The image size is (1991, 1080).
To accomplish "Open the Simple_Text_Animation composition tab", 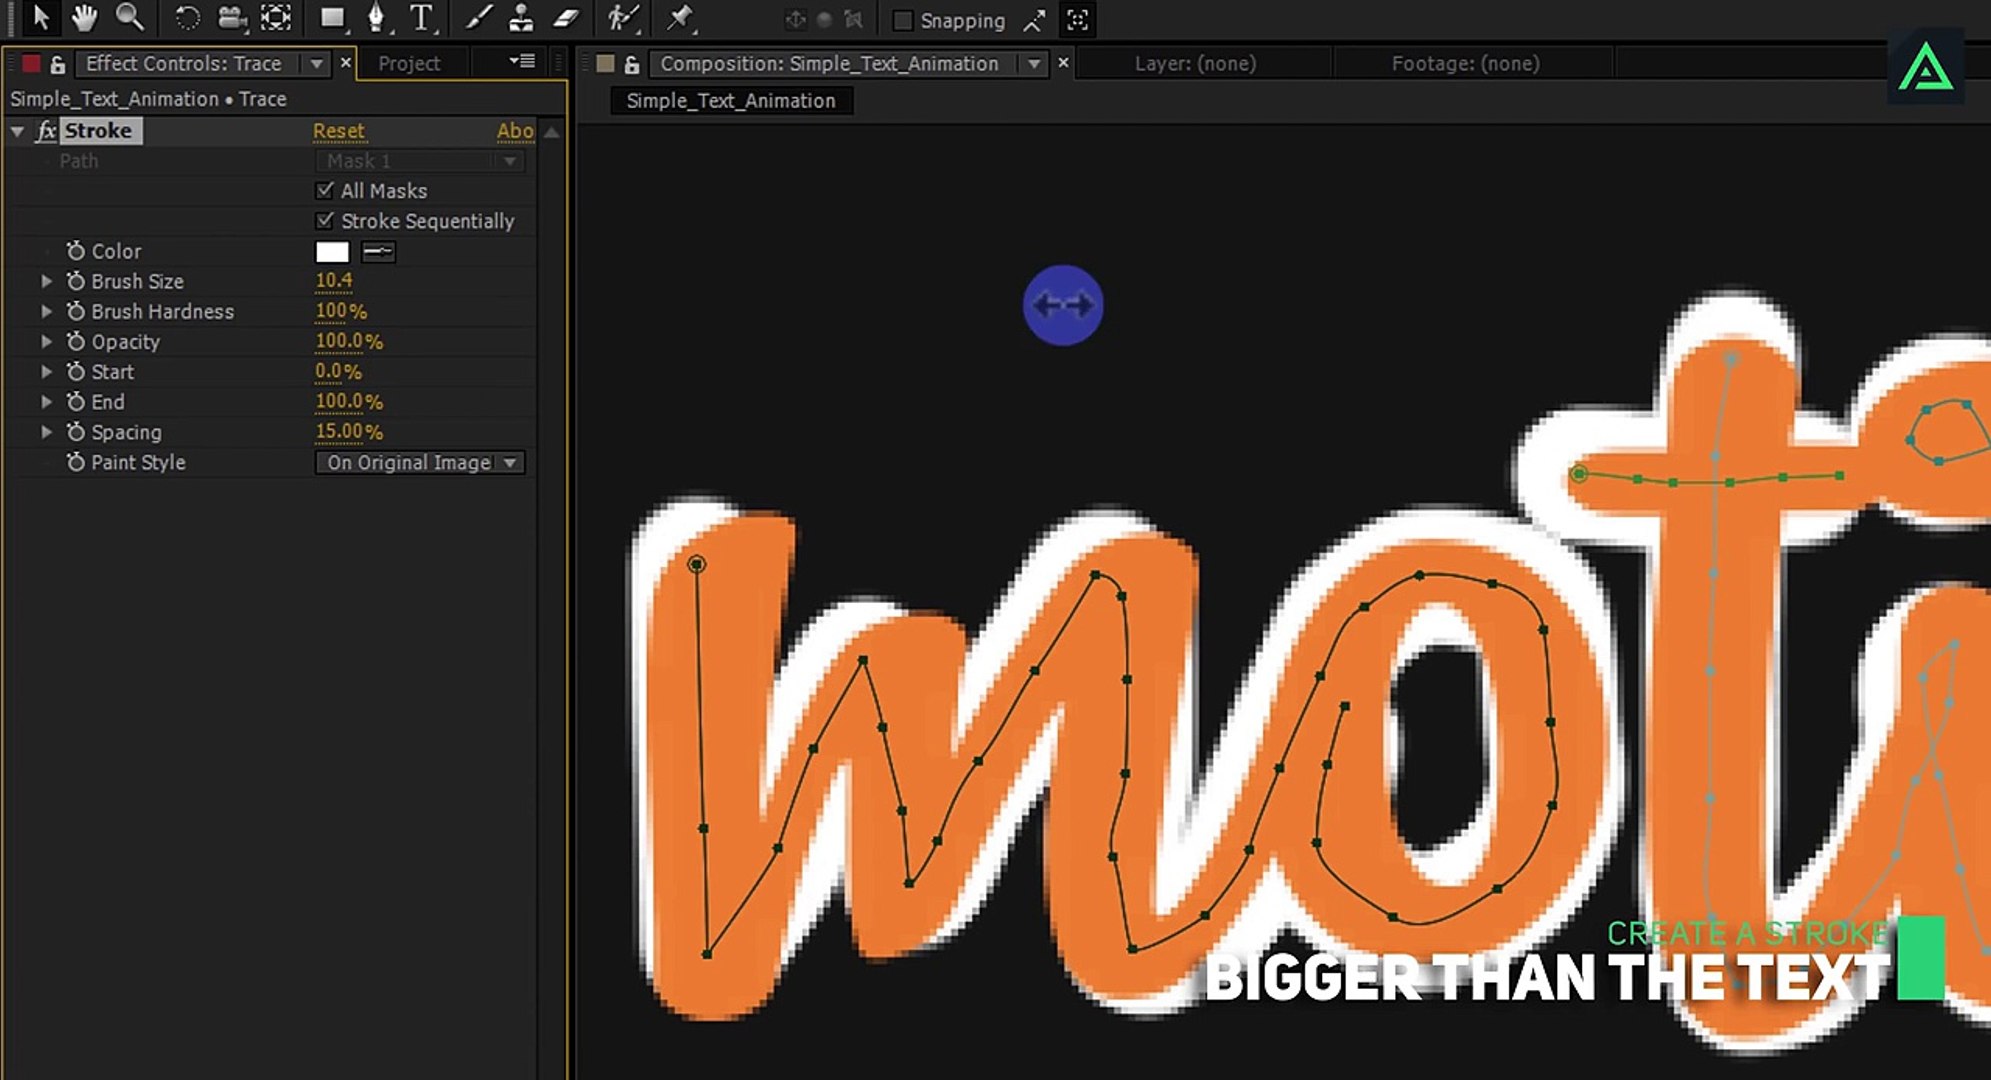I will pyautogui.click(x=730, y=100).
